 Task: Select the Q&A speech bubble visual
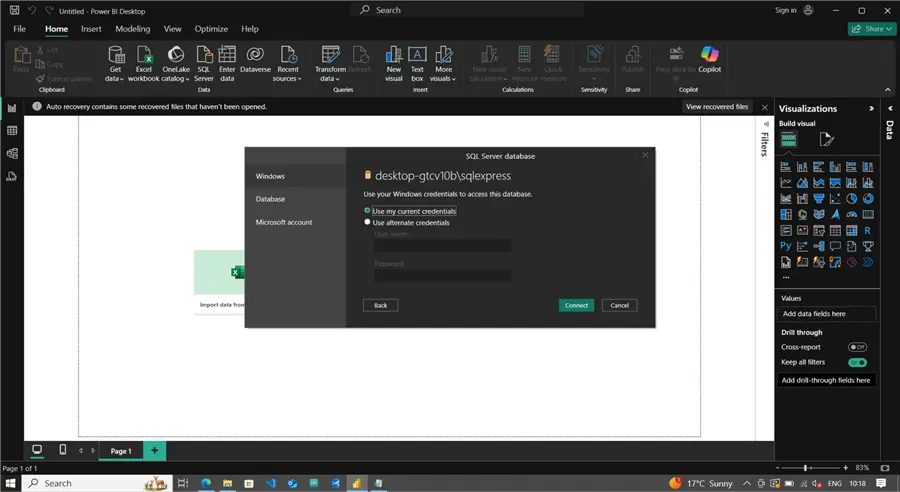tap(835, 246)
